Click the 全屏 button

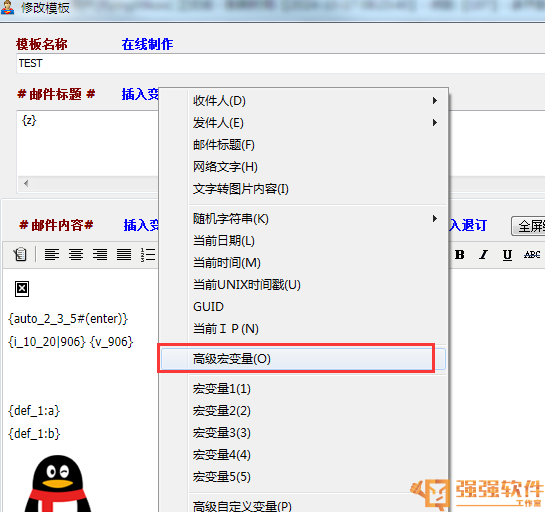528,226
